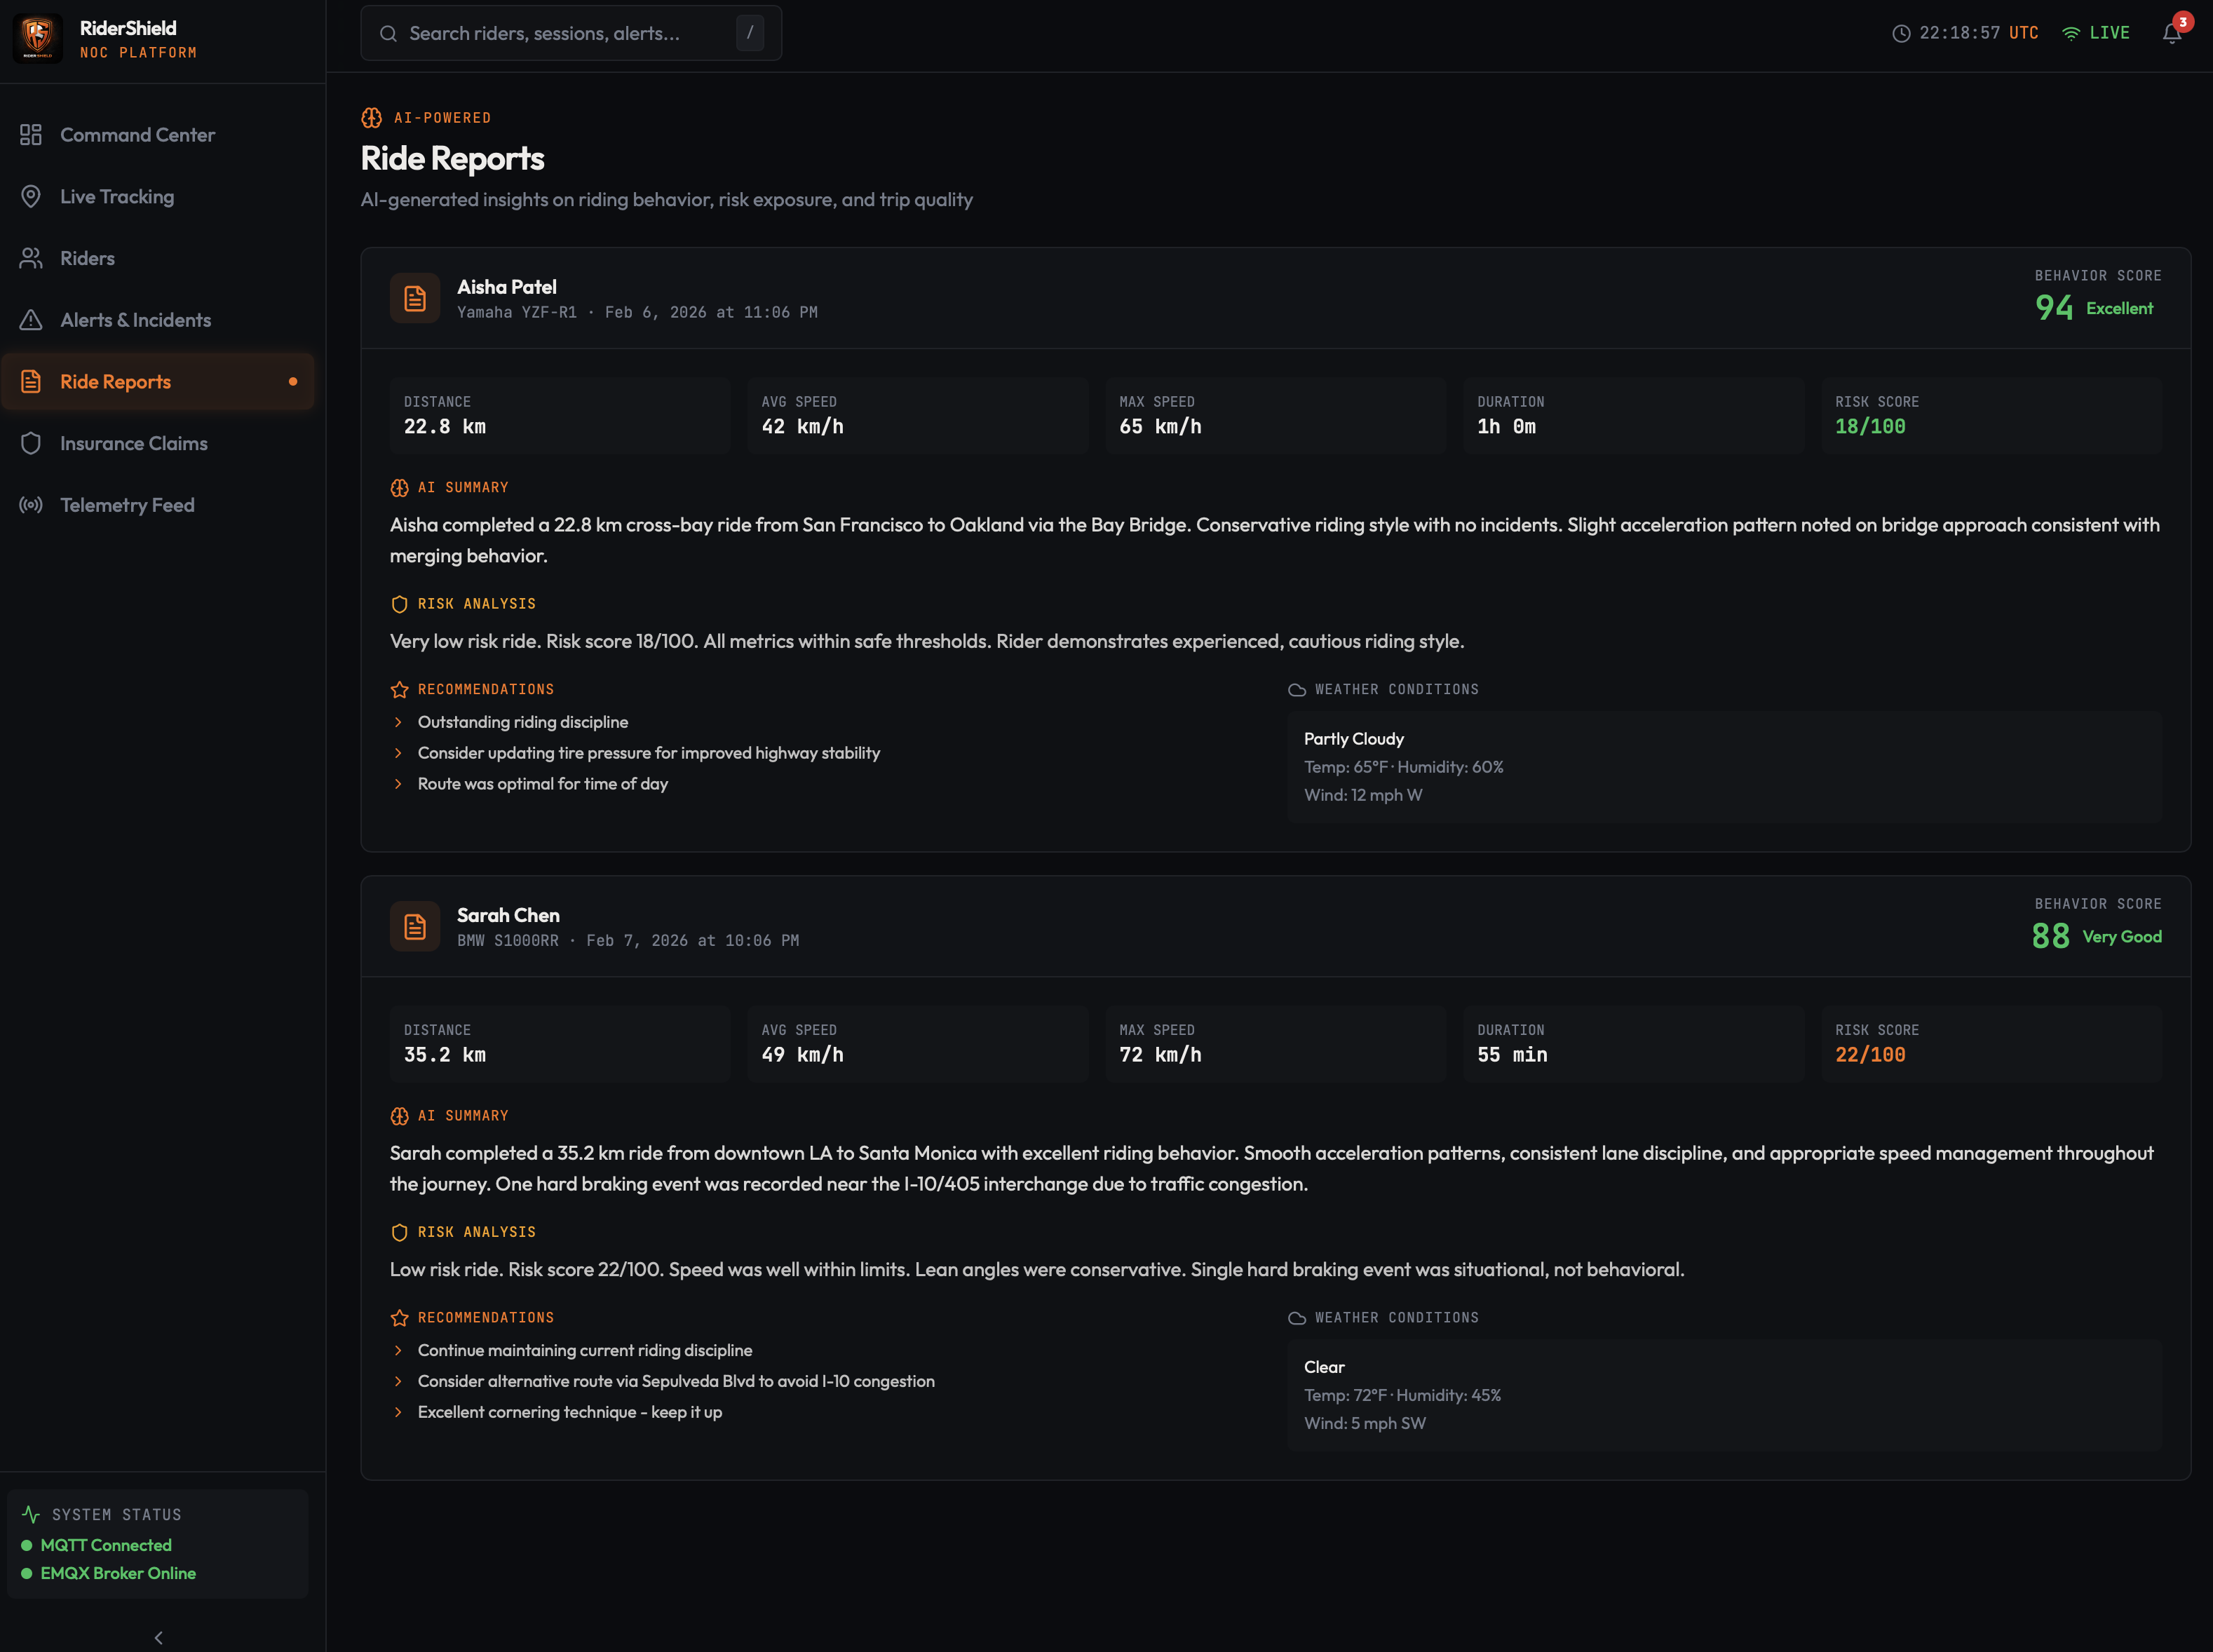The height and width of the screenshot is (1652, 2213).
Task: Select Live Tracking in the sidebar
Action: 116,196
